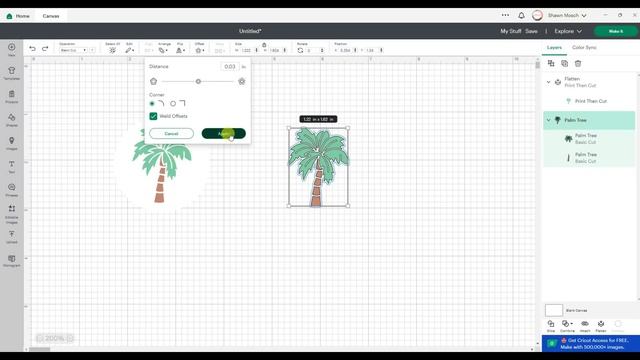The image size is (640, 360).
Task: Select the palm tree image with offset on canvas
Action: pos(318,167)
